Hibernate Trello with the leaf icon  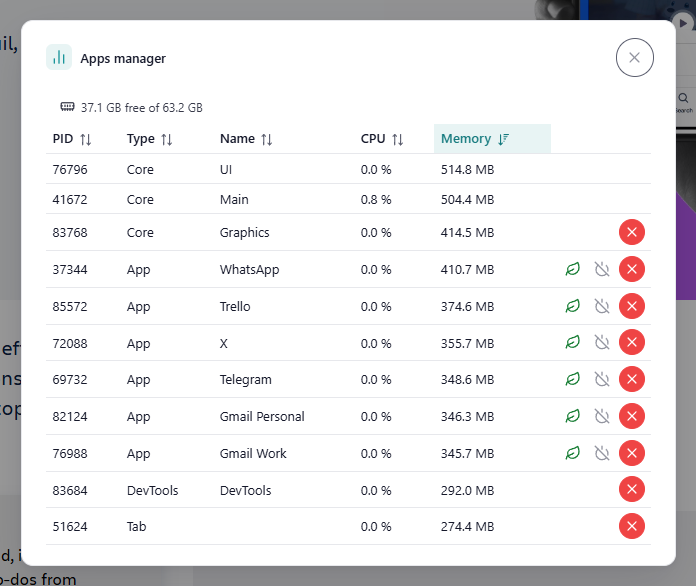pos(573,306)
